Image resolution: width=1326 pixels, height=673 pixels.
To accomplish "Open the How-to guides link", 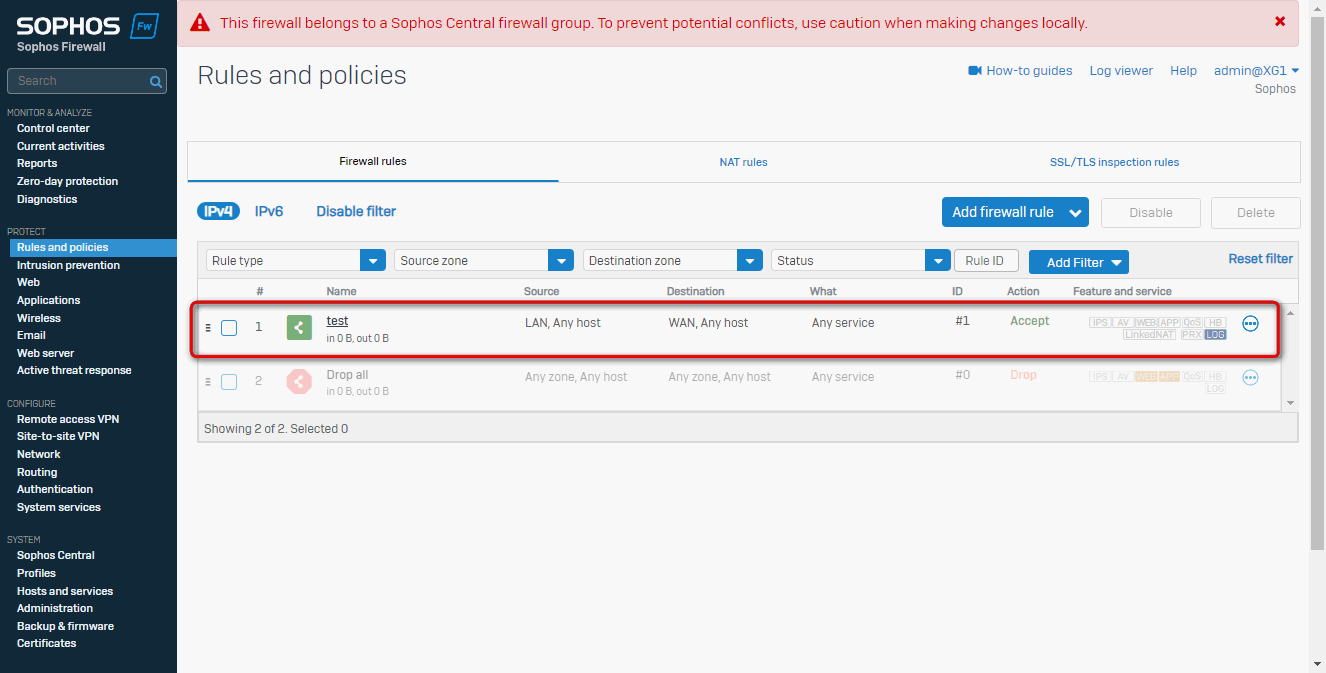I will (x=1029, y=71).
